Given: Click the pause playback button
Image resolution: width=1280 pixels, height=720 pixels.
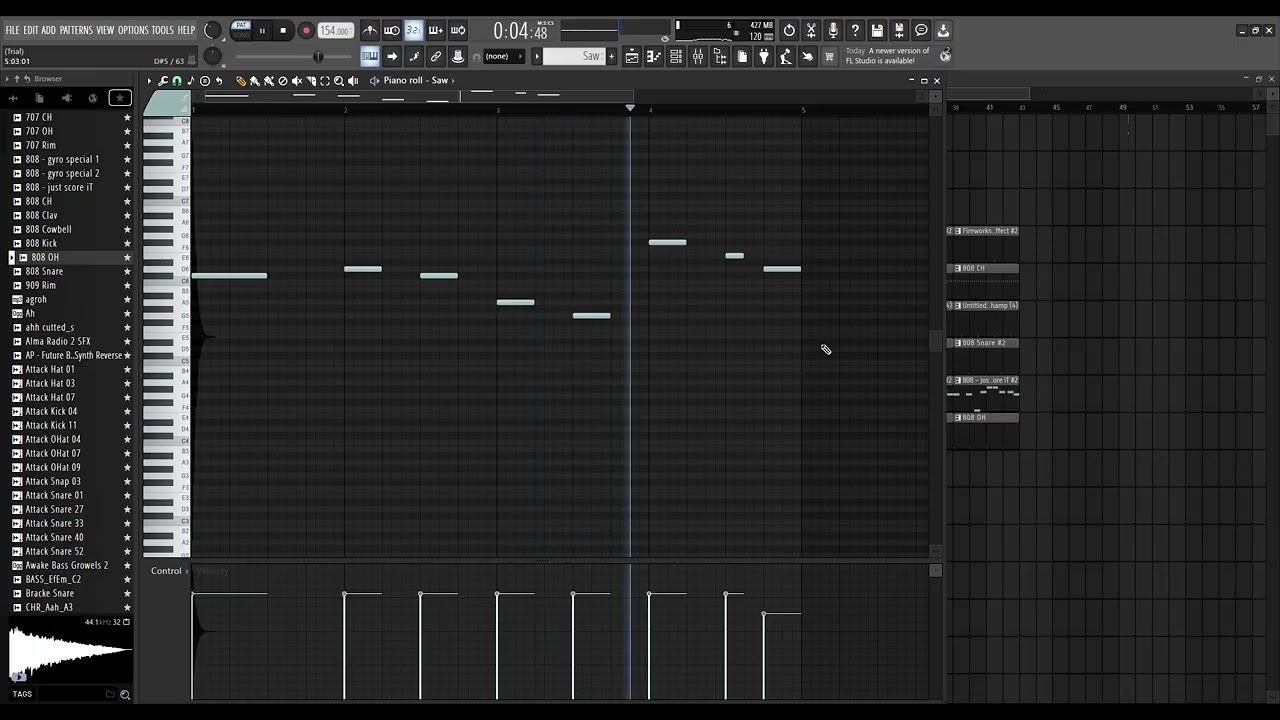Looking at the screenshot, I should tap(262, 31).
